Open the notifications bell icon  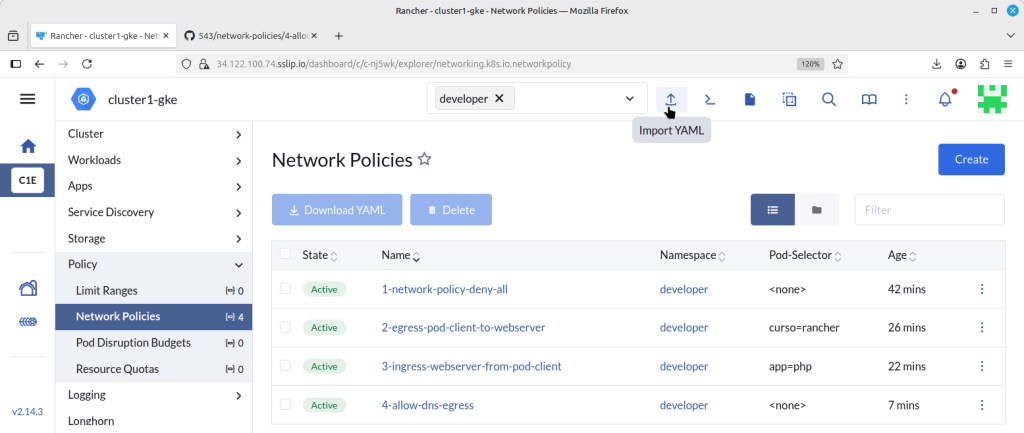pos(945,99)
